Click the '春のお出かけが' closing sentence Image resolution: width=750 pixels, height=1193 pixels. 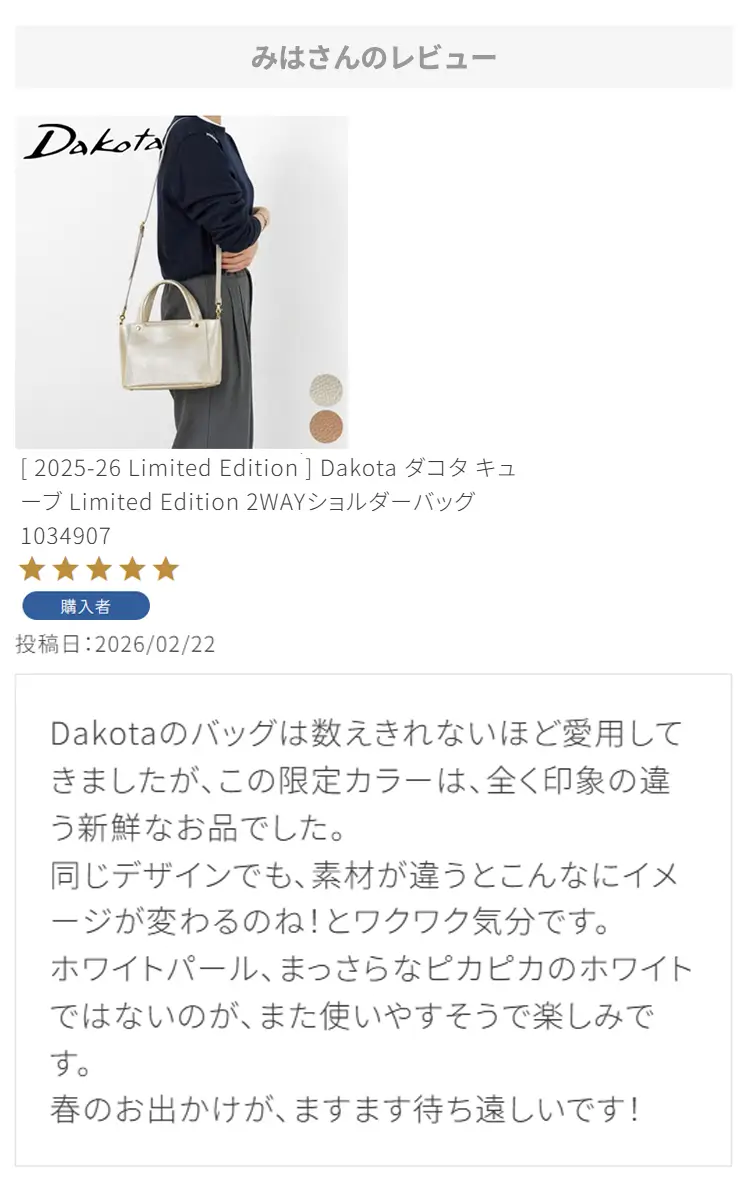coord(344,1109)
